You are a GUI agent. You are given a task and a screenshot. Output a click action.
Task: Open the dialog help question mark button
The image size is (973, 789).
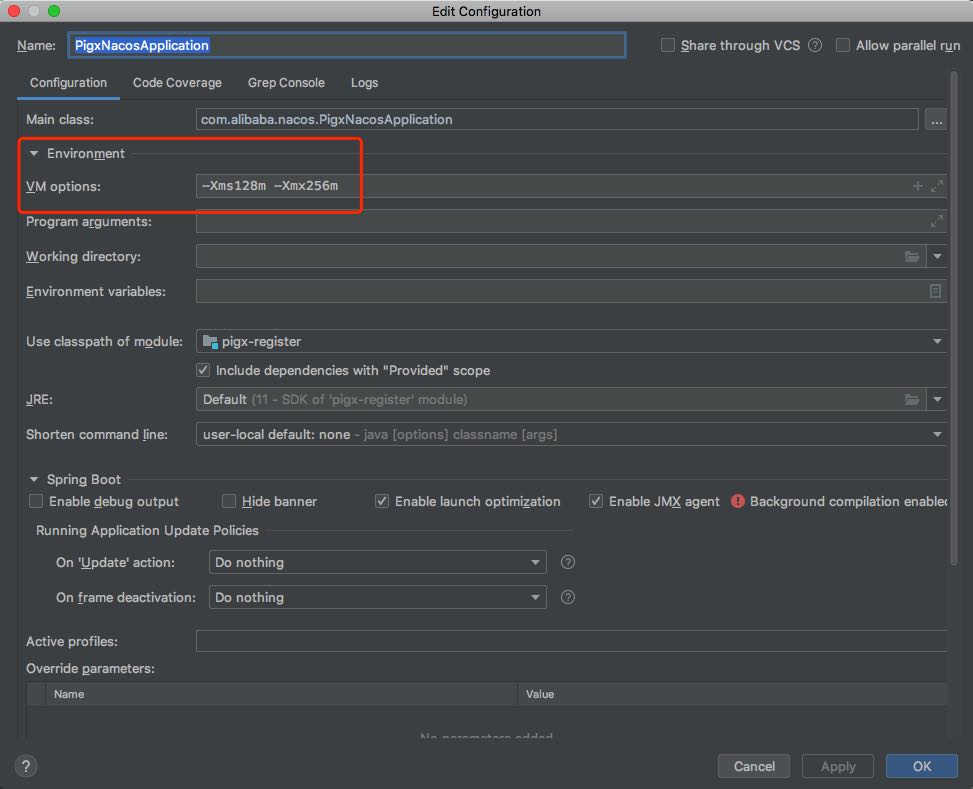point(26,766)
